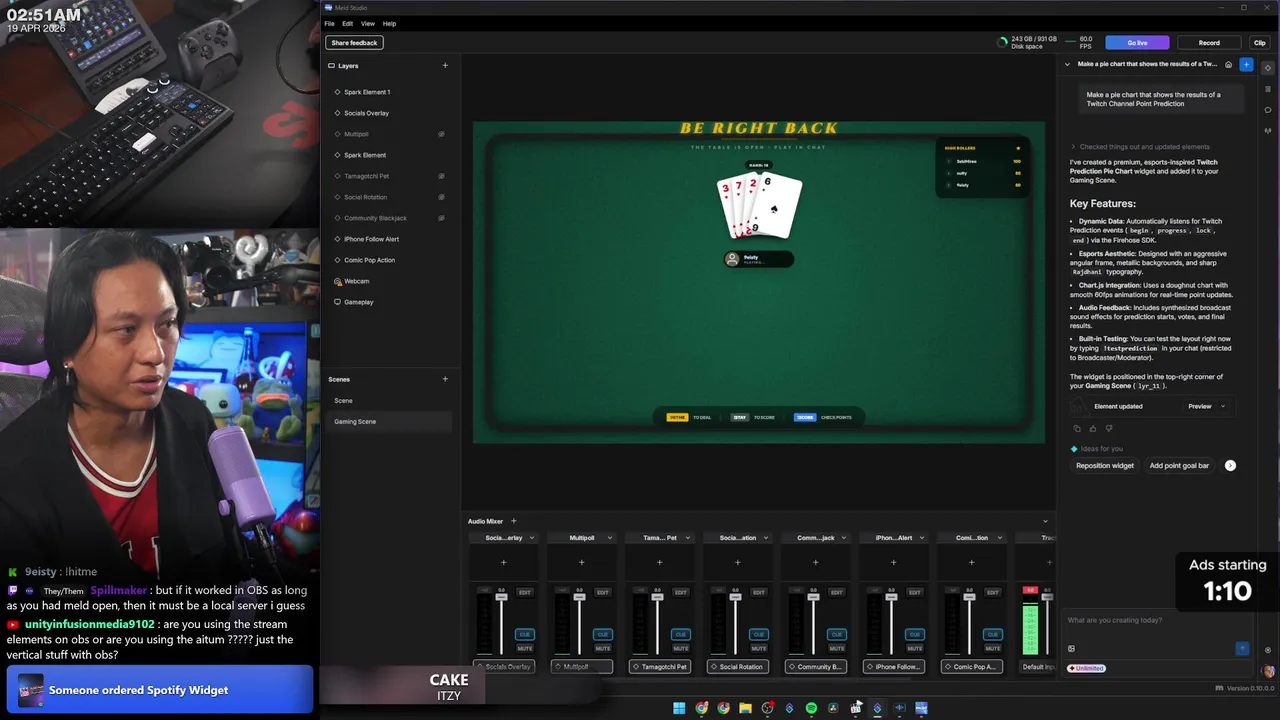Viewport: 1280px width, 720px height.
Task: Start a new chat with the blue plus icon
Action: click(1246, 64)
